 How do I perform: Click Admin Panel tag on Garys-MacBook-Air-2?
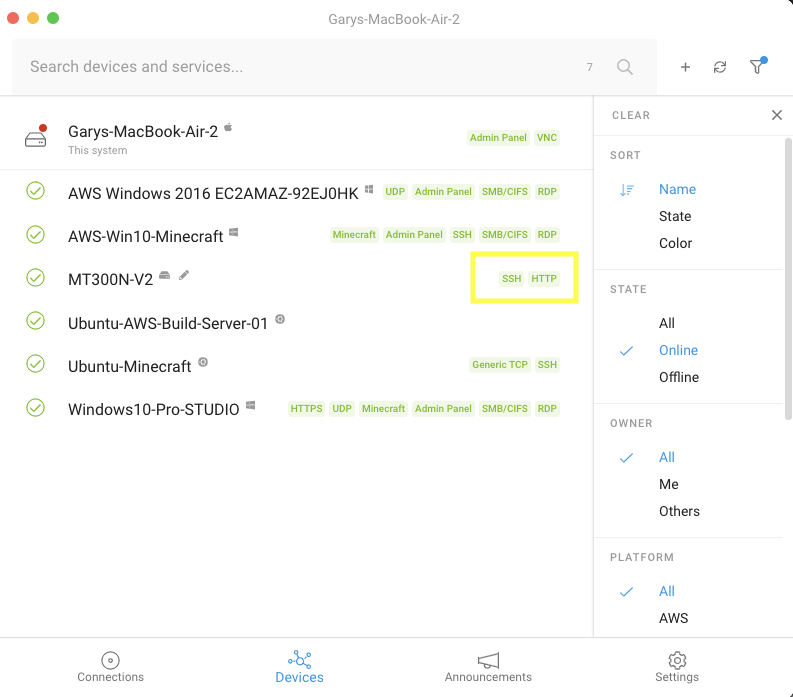click(x=498, y=138)
